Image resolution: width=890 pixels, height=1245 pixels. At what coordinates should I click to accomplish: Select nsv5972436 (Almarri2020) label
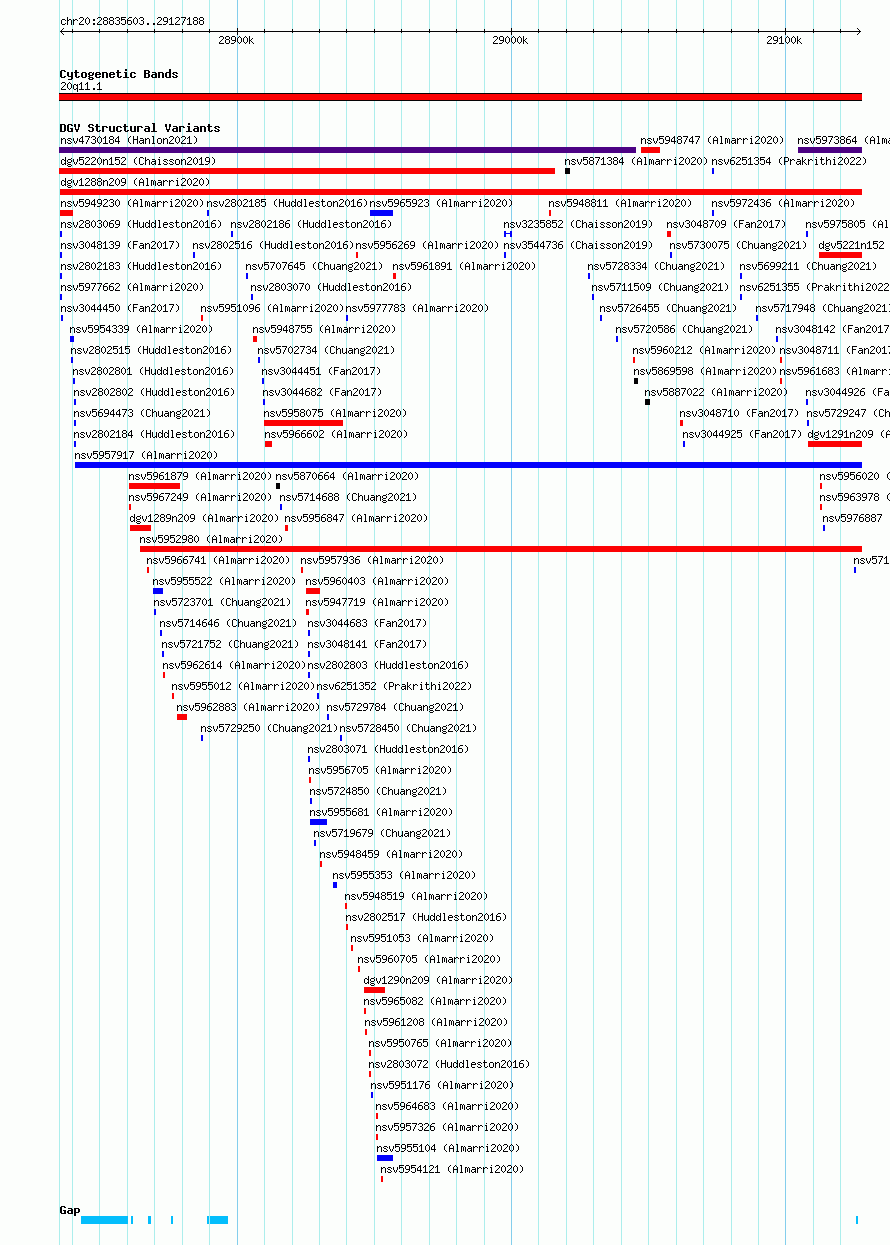click(x=783, y=203)
